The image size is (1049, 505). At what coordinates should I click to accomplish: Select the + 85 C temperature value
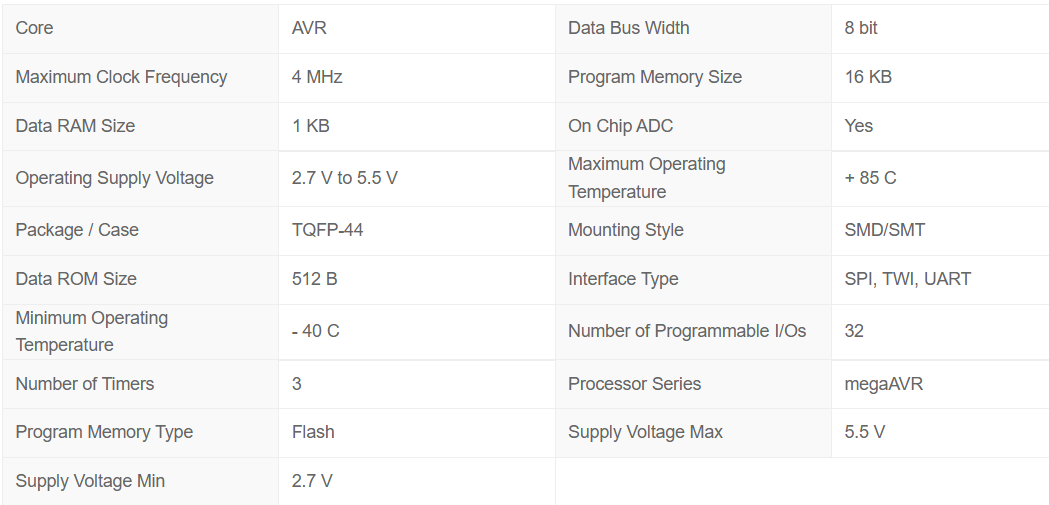870,178
